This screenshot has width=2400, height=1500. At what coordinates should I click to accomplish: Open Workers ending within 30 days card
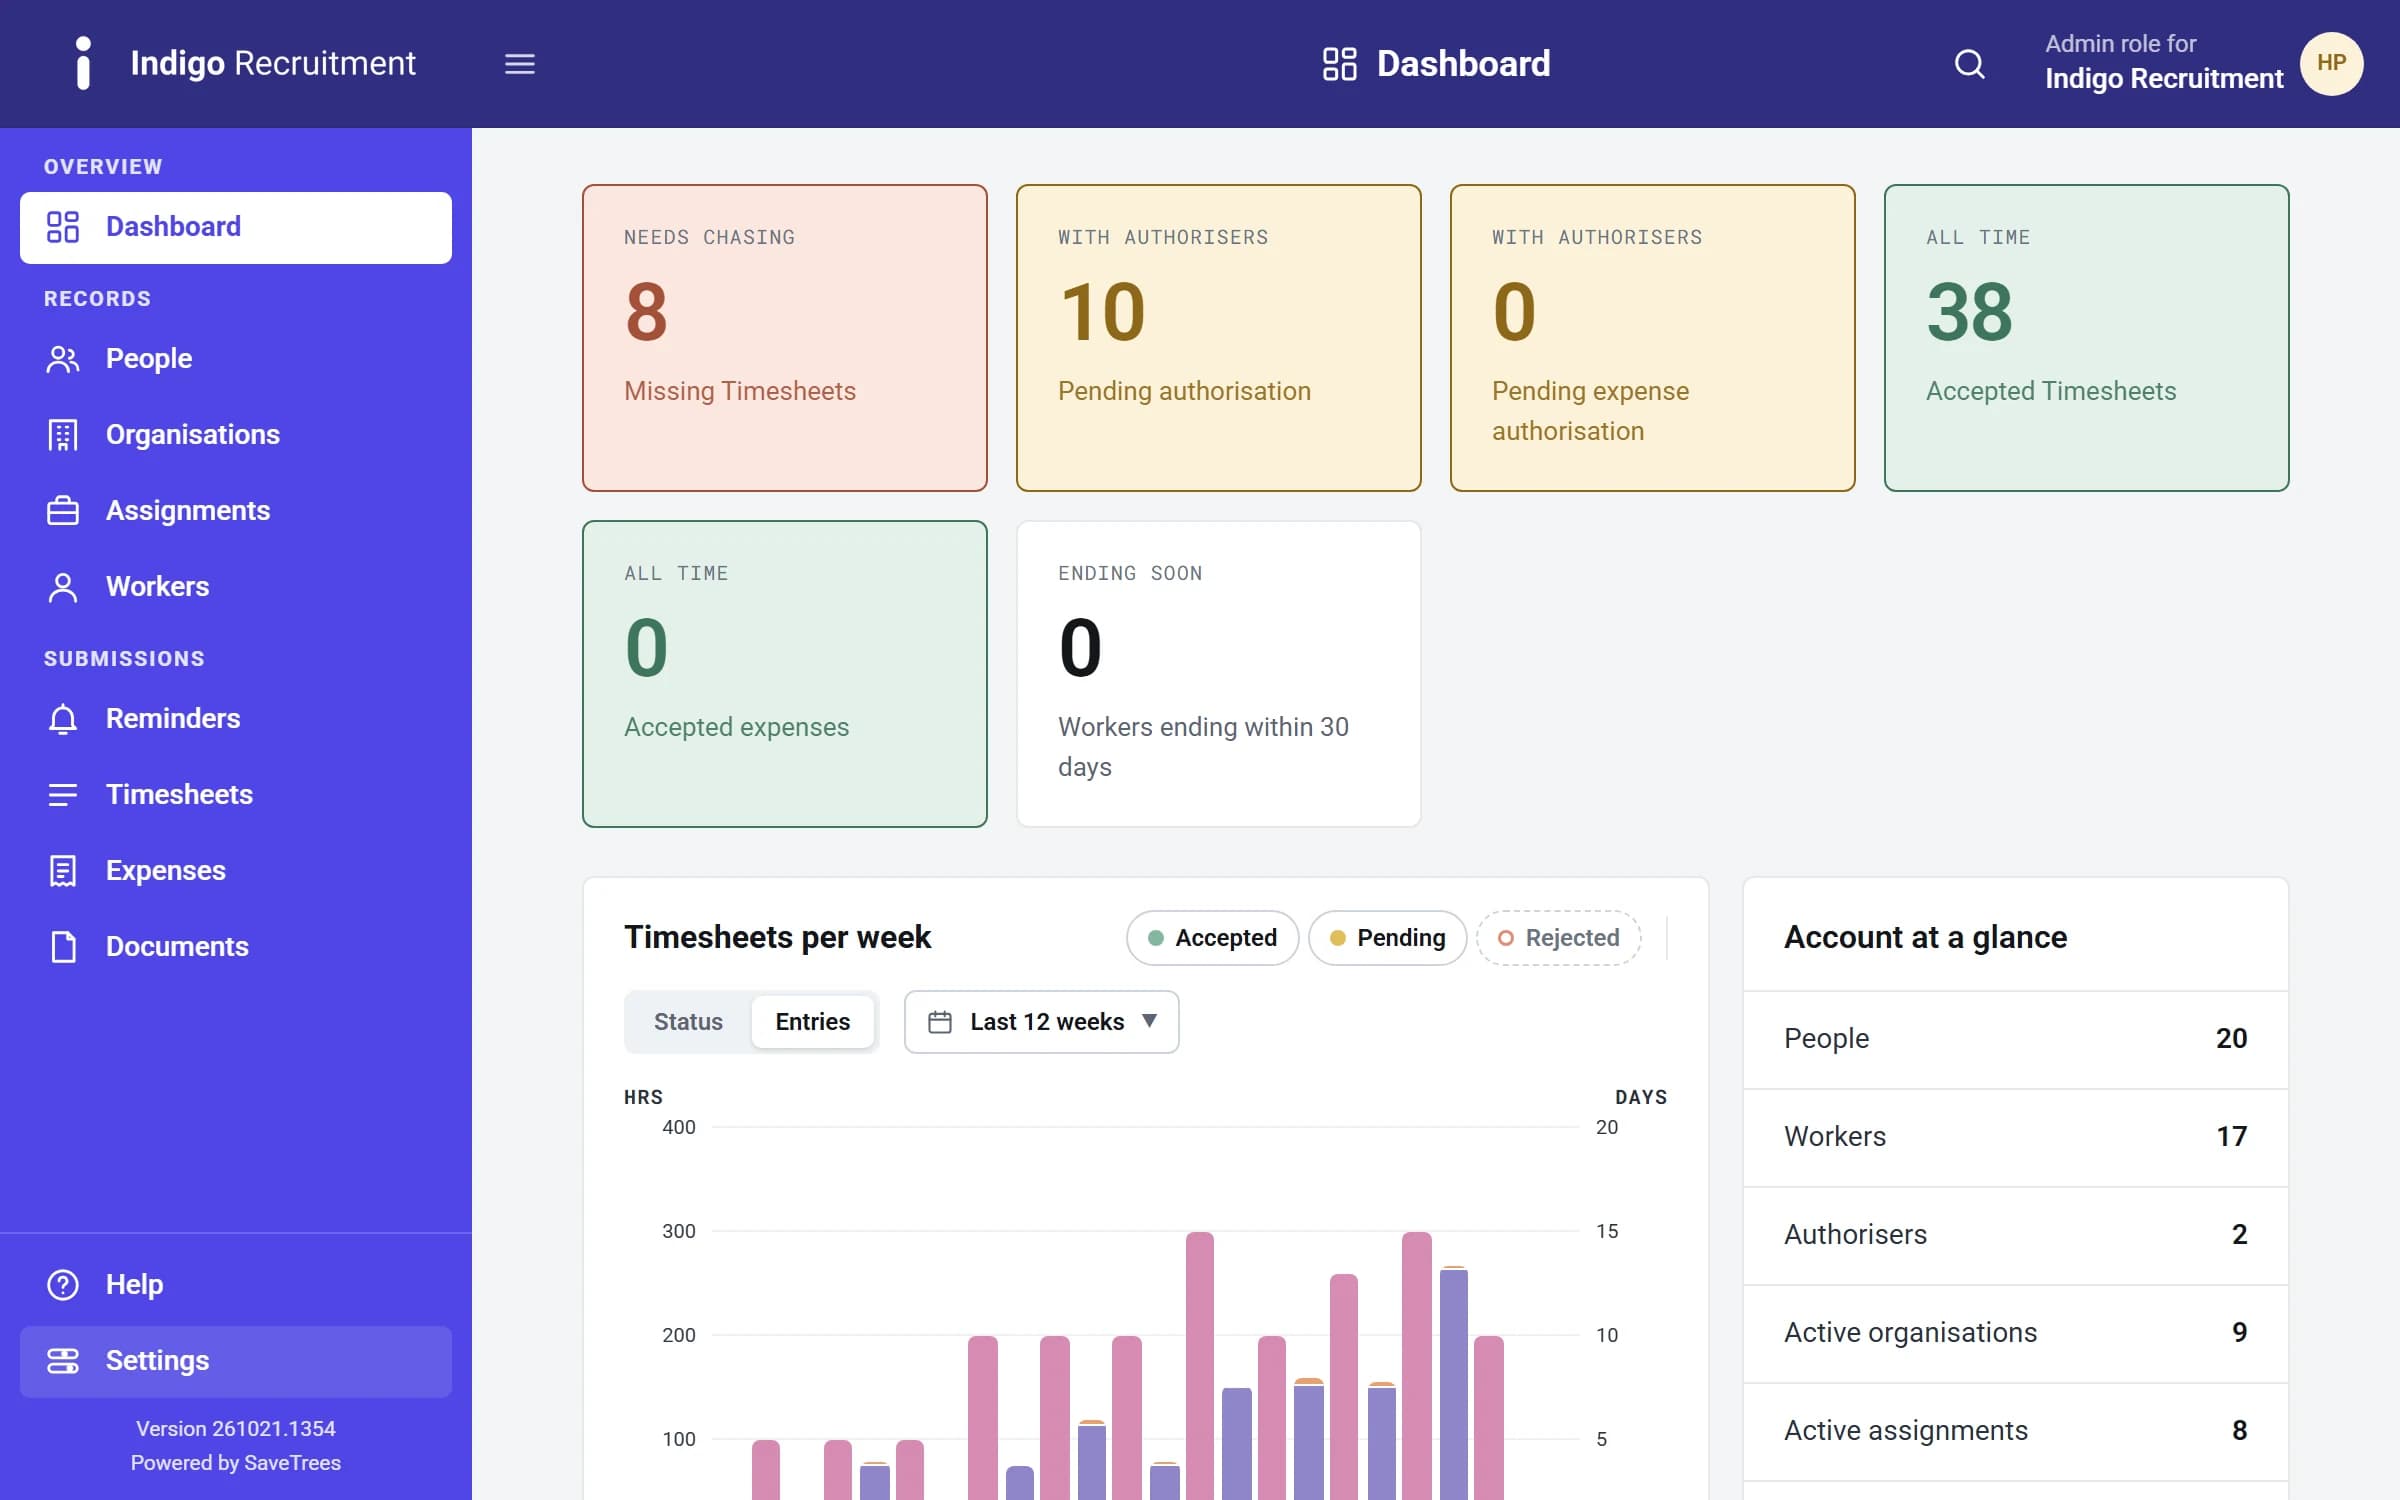[x=1219, y=674]
